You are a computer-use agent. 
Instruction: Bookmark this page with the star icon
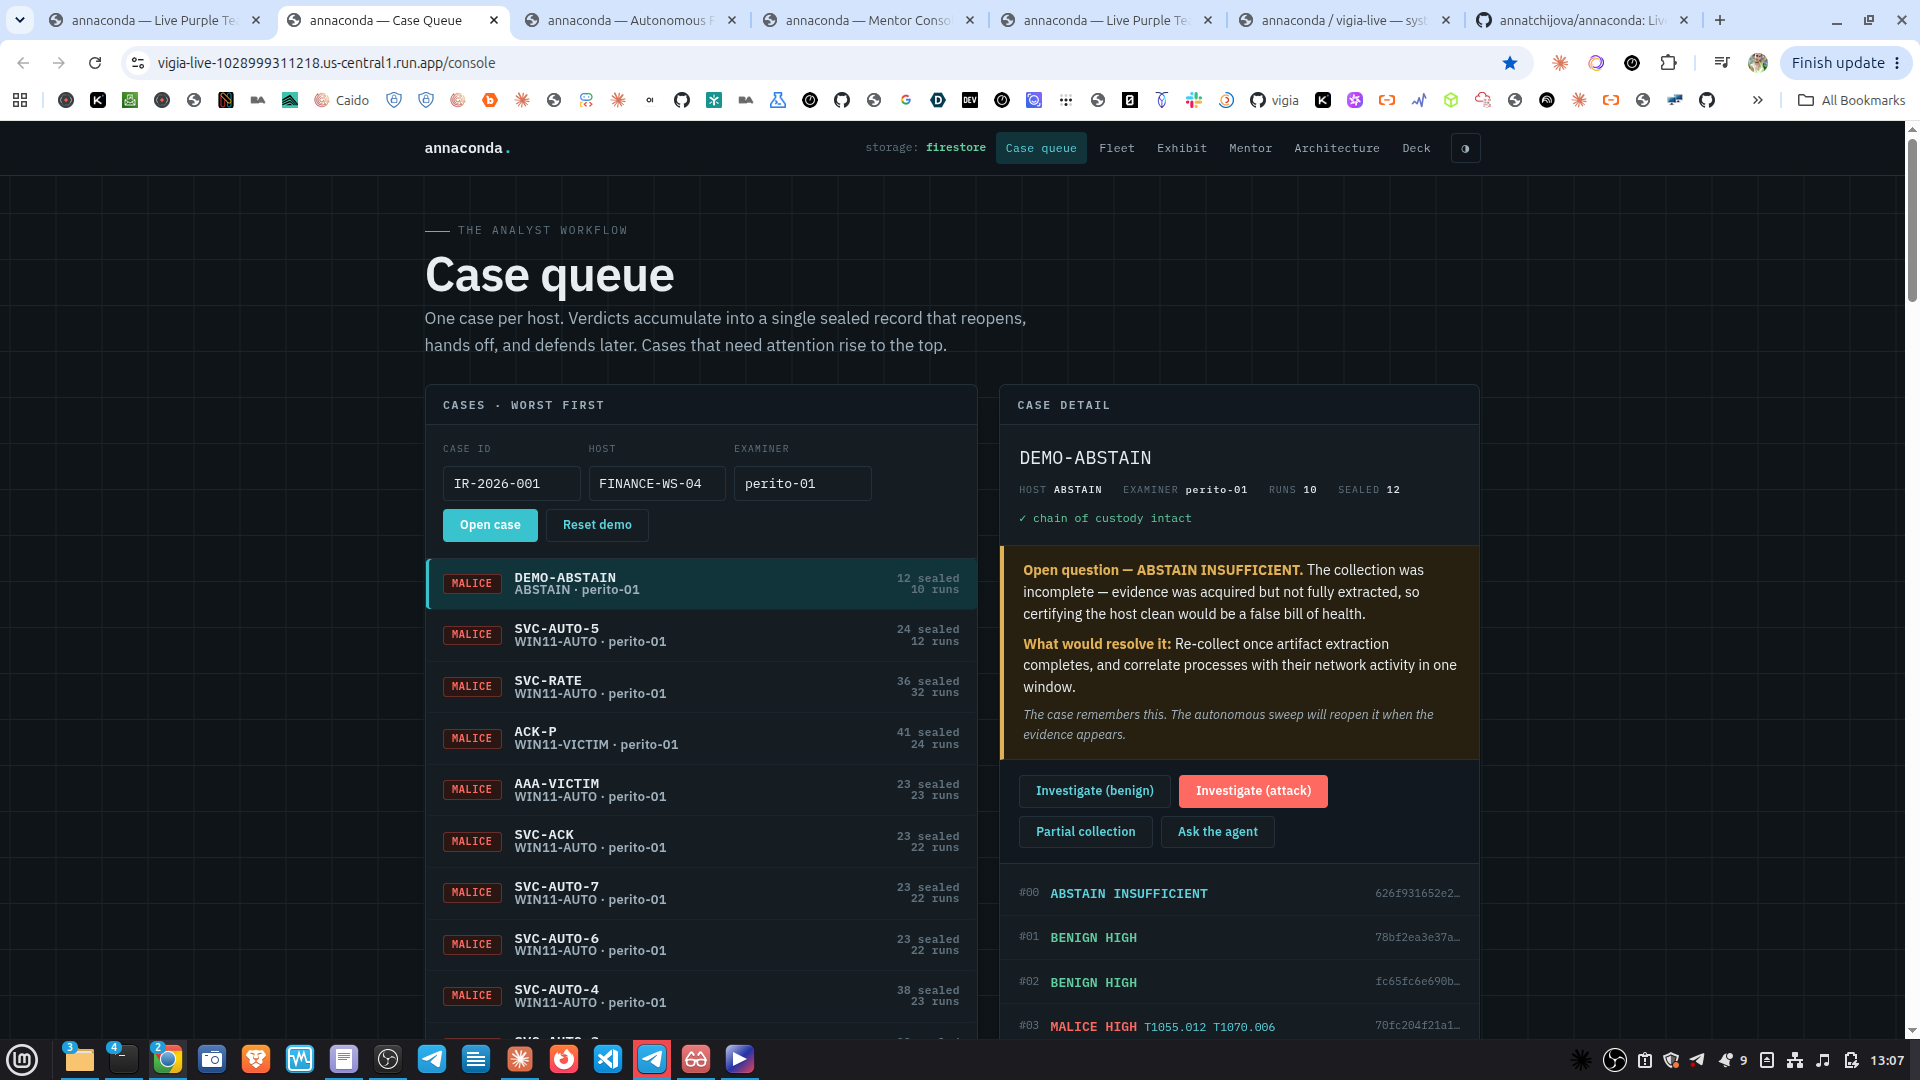(x=1510, y=63)
